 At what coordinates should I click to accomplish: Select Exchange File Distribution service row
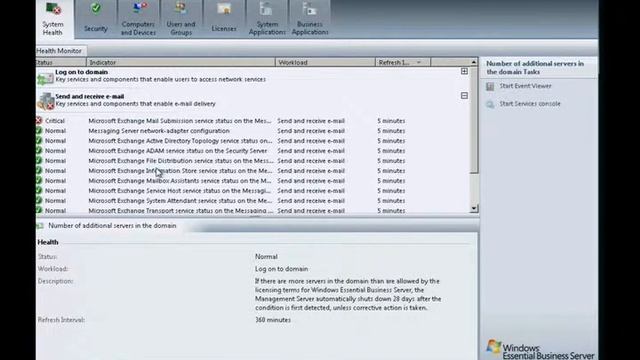coord(253,161)
